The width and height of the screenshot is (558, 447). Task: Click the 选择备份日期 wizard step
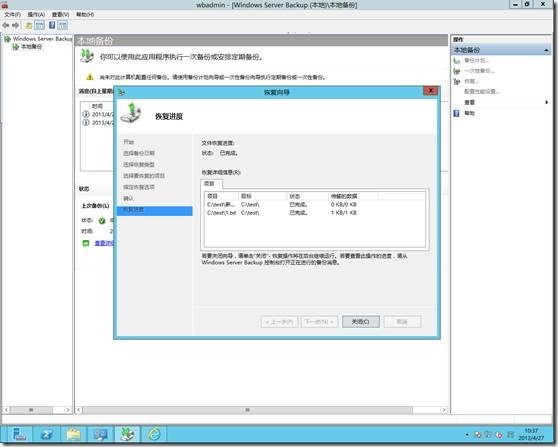[139, 153]
